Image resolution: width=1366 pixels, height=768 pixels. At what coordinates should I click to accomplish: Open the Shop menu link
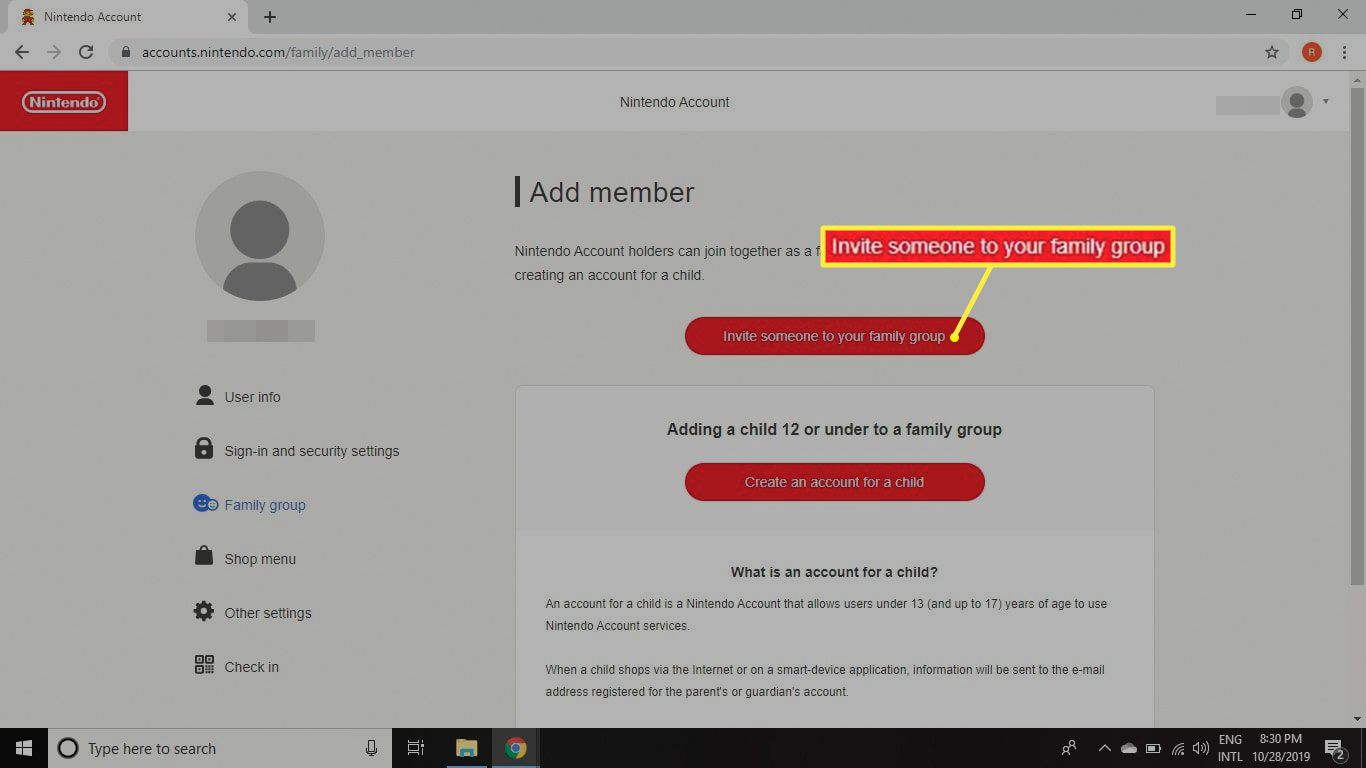click(x=260, y=559)
